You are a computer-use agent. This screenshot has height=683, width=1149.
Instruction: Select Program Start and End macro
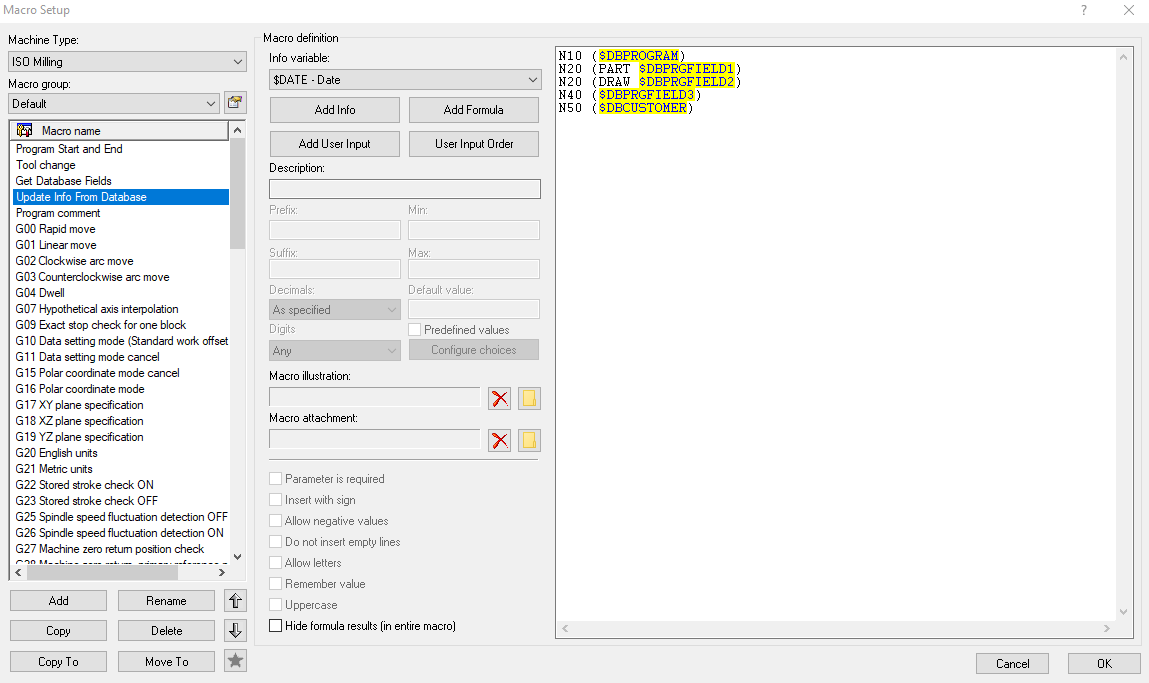point(121,149)
